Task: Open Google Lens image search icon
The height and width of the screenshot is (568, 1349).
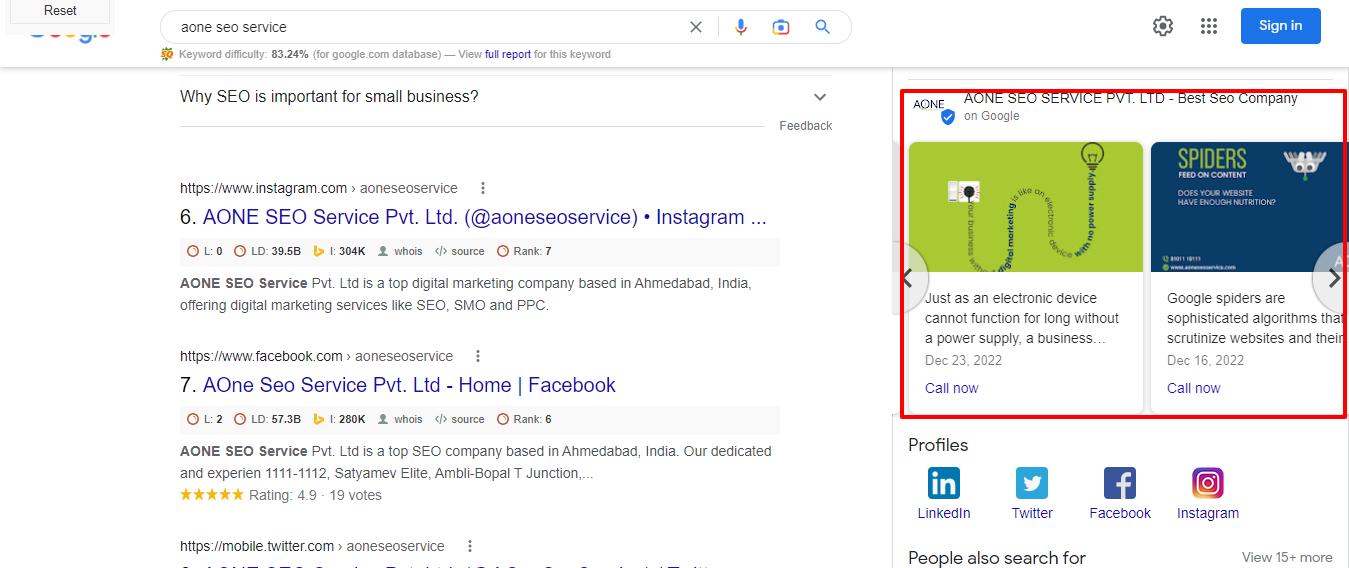Action: [x=781, y=27]
